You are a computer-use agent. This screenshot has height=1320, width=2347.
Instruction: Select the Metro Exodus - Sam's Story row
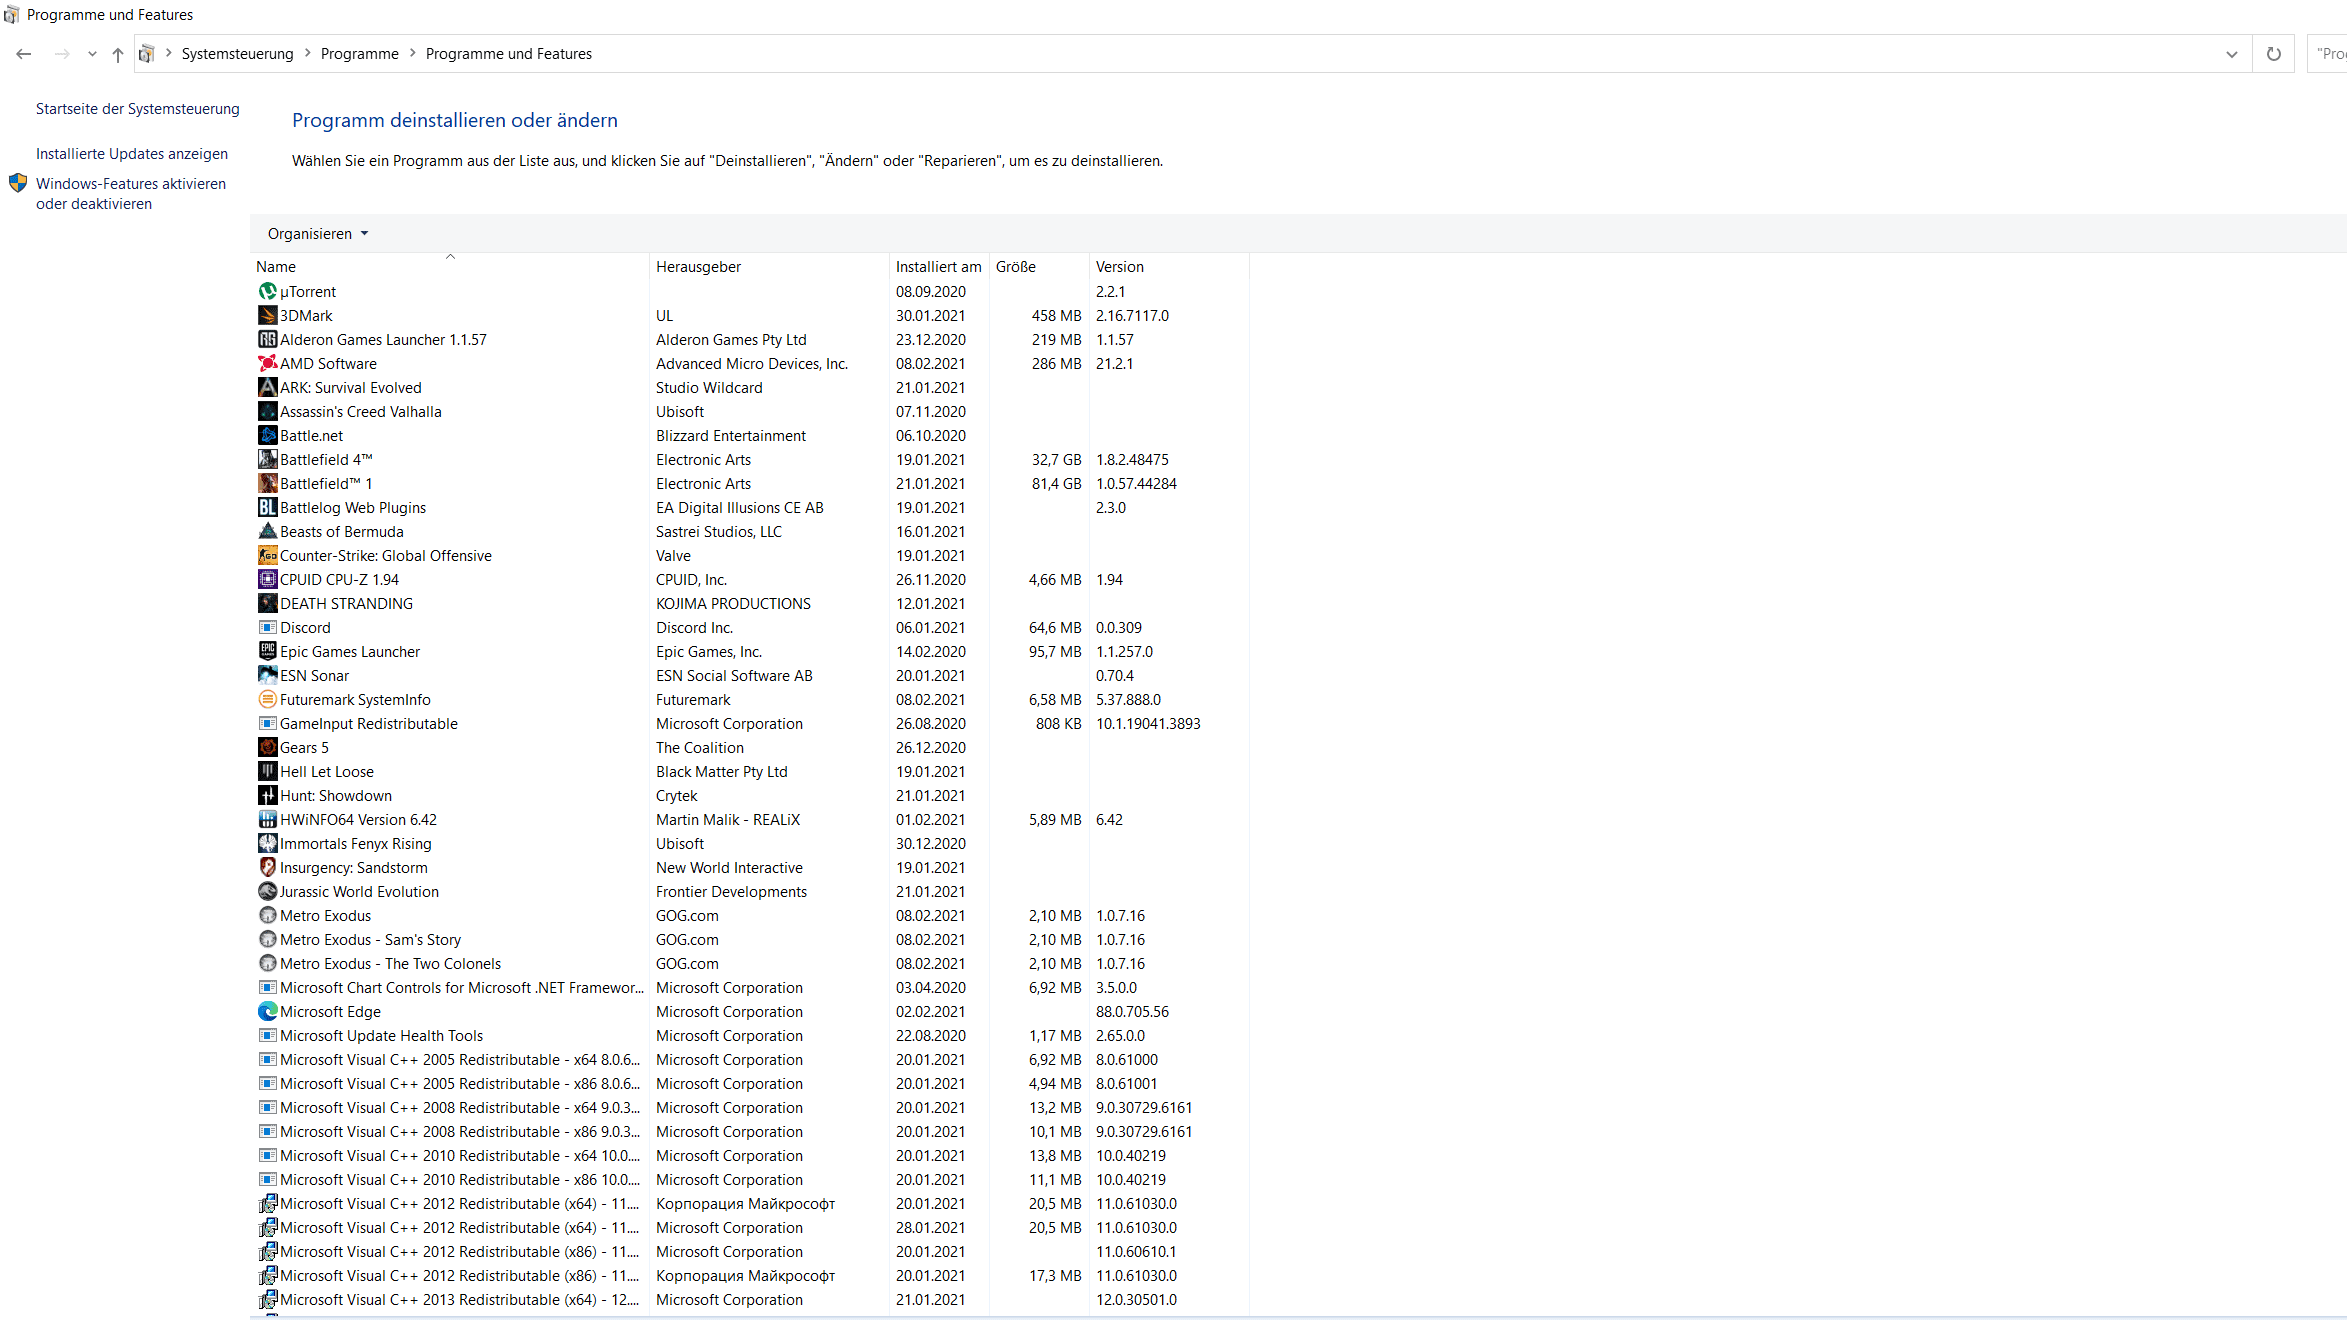[749, 939]
